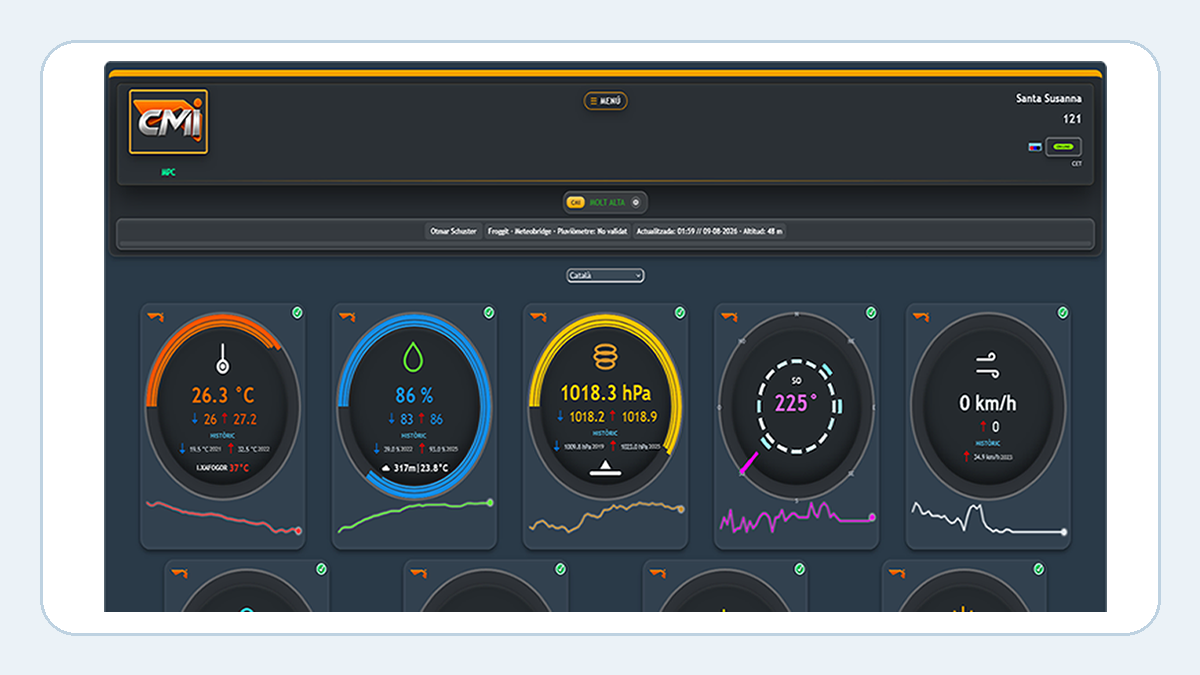Click high temperature value 27.2
The image size is (1200, 675).
pos(243,419)
